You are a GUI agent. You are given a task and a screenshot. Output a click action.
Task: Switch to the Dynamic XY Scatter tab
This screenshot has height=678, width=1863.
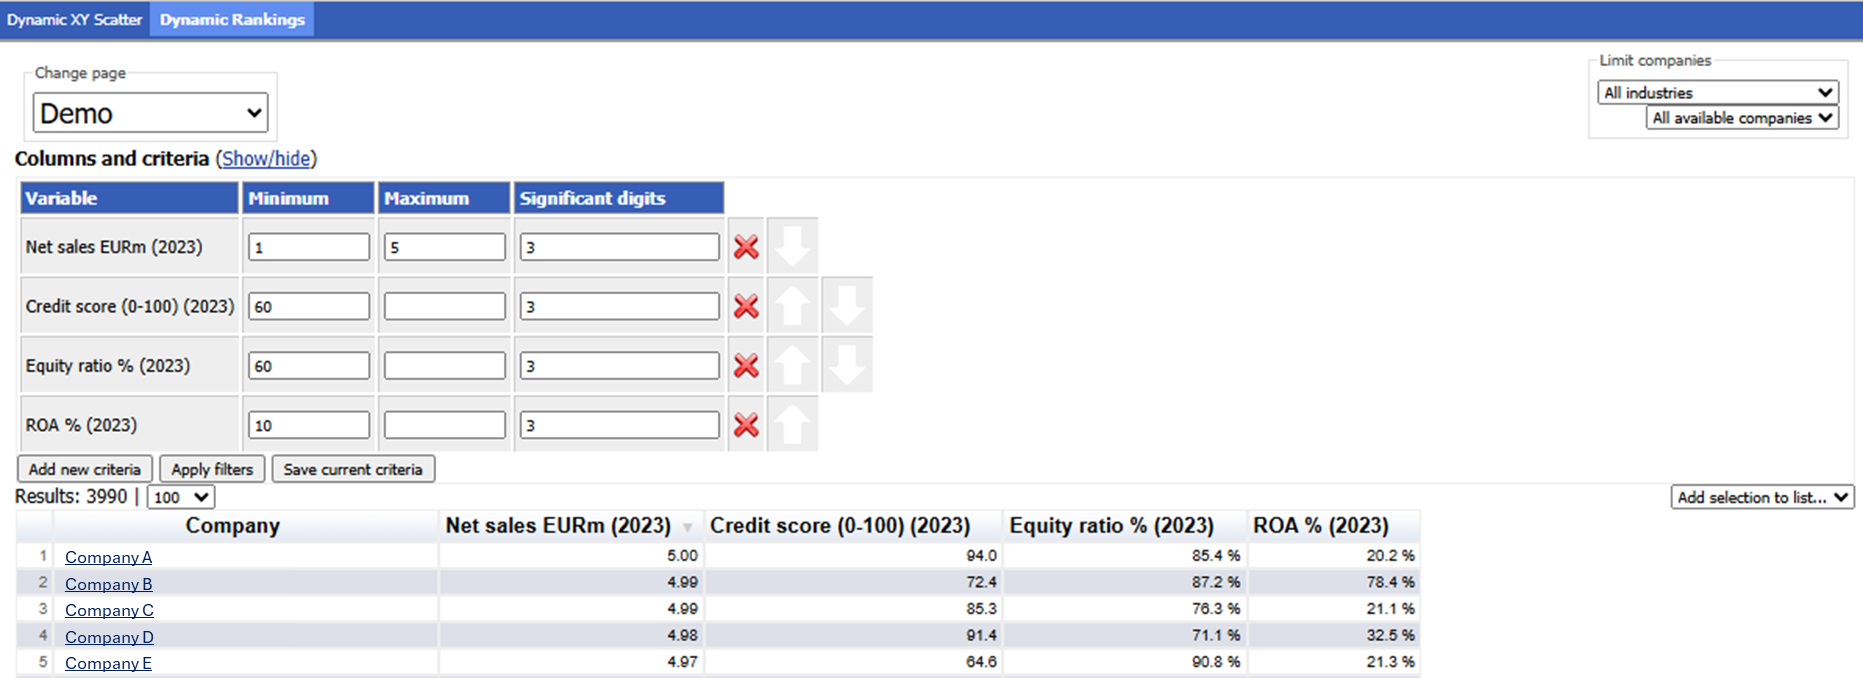(x=75, y=19)
